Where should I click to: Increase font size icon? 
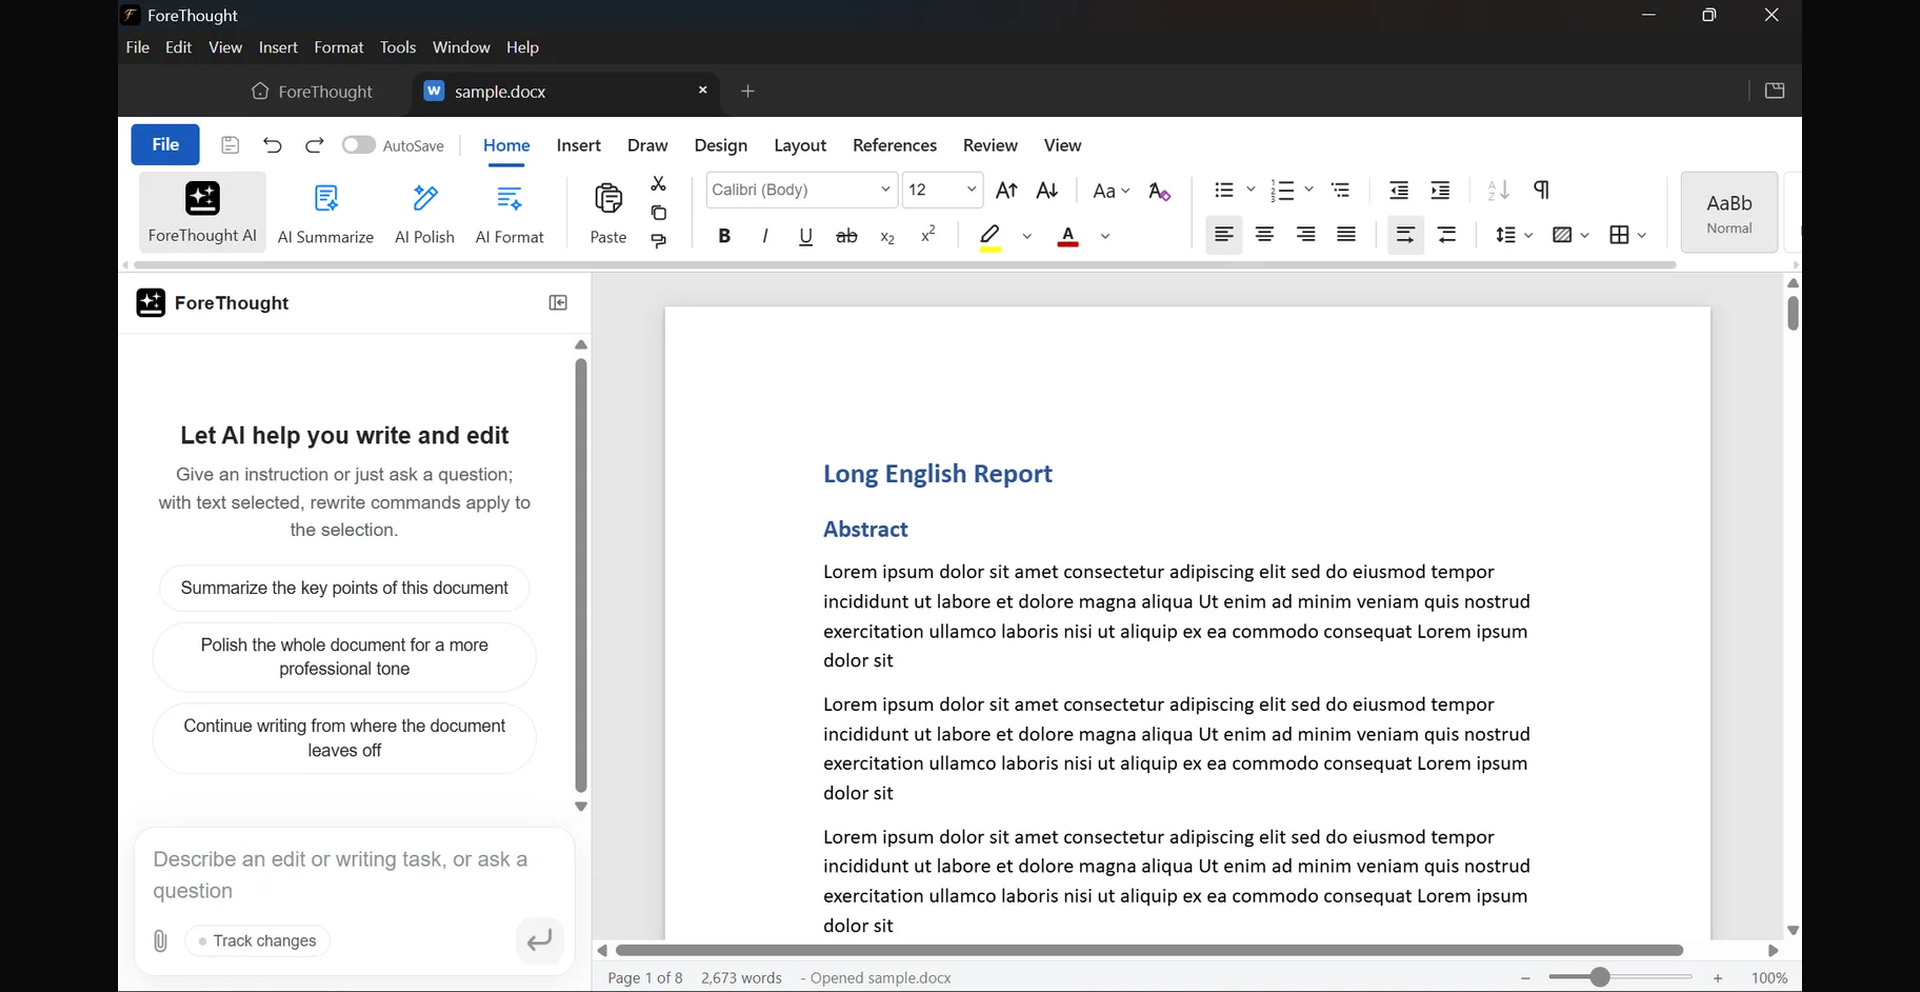[1007, 190]
